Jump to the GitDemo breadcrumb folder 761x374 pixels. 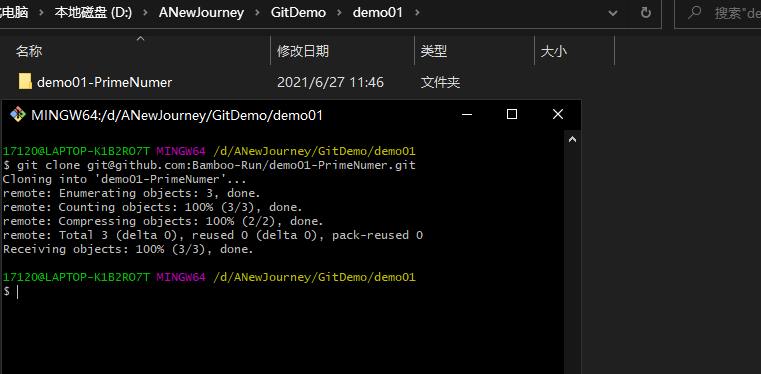point(298,13)
